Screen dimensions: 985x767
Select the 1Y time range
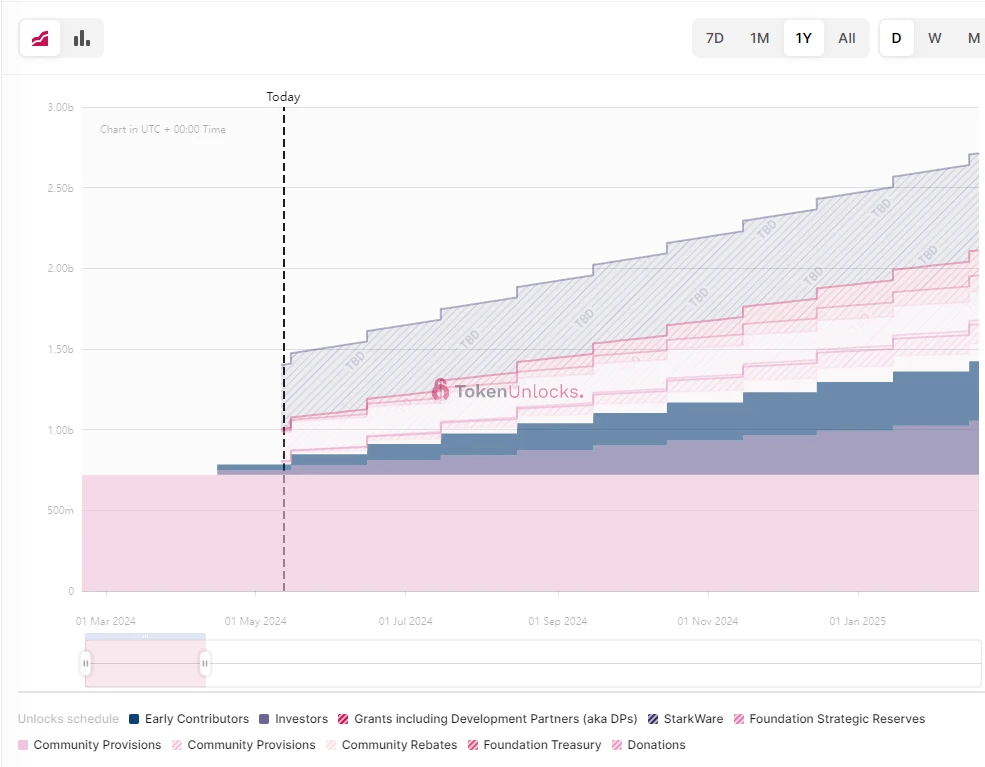tap(803, 38)
